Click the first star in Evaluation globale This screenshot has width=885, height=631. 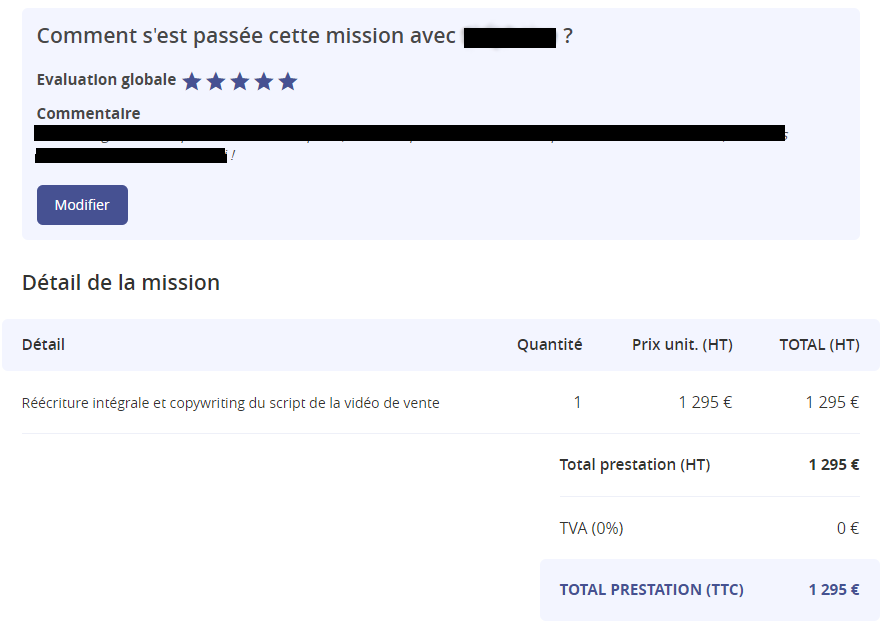(192, 82)
